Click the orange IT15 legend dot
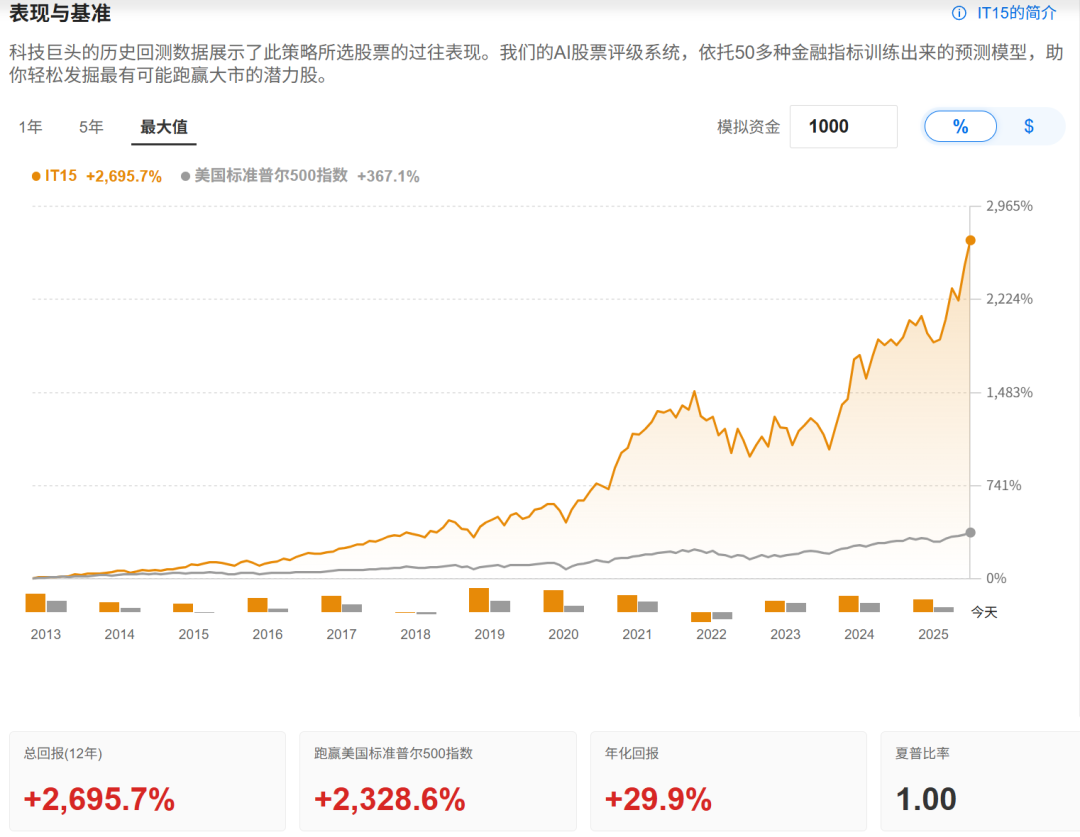 pyautogui.click(x=36, y=176)
